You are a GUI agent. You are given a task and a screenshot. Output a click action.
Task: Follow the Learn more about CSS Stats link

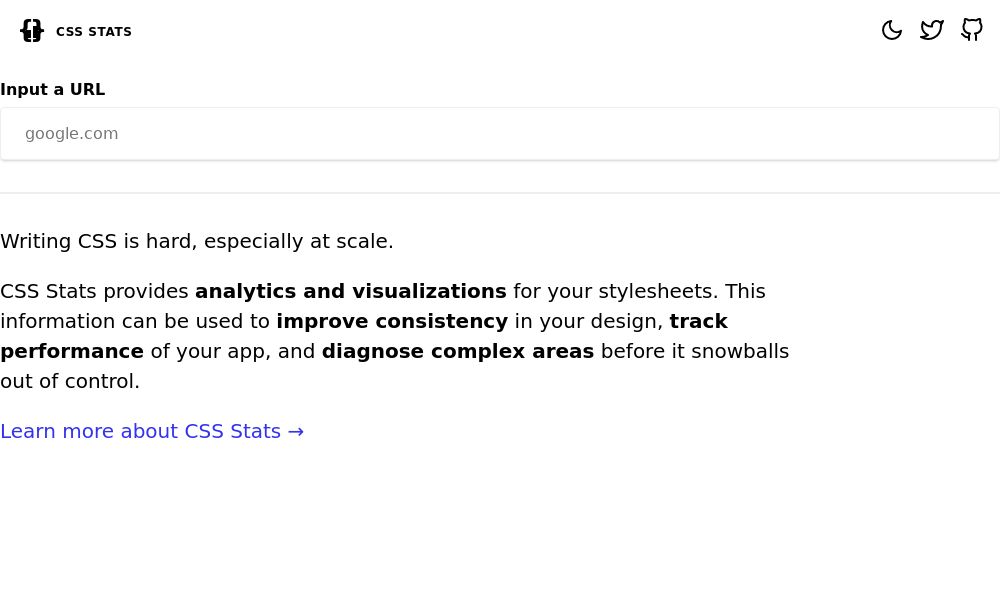140,431
